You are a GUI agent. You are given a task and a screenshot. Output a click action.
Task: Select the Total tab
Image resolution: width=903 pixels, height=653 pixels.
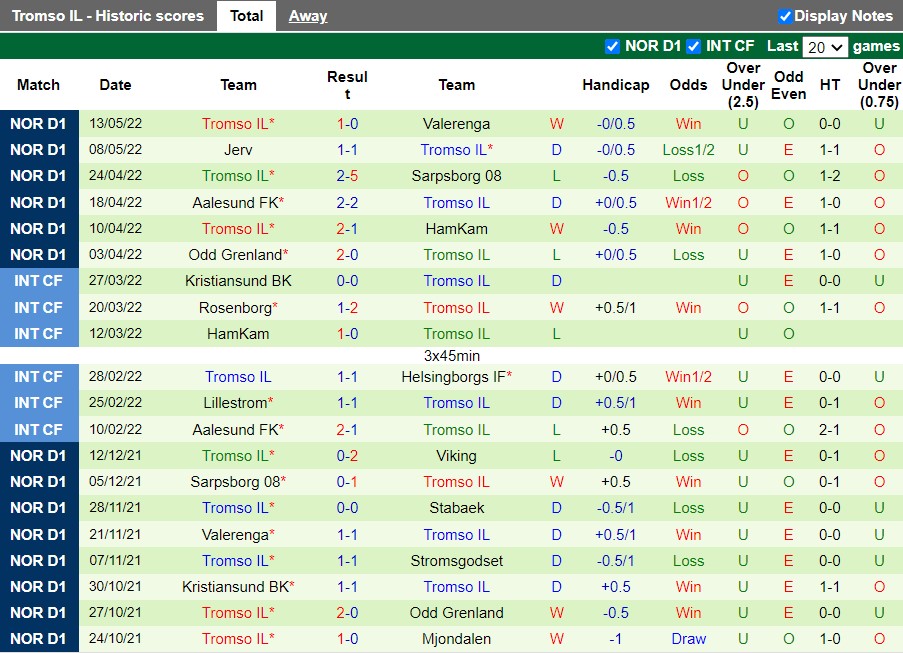pos(246,16)
